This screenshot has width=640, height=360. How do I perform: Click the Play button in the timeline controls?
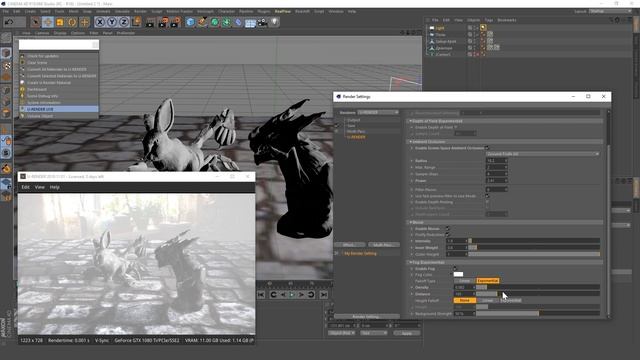coord(292,295)
